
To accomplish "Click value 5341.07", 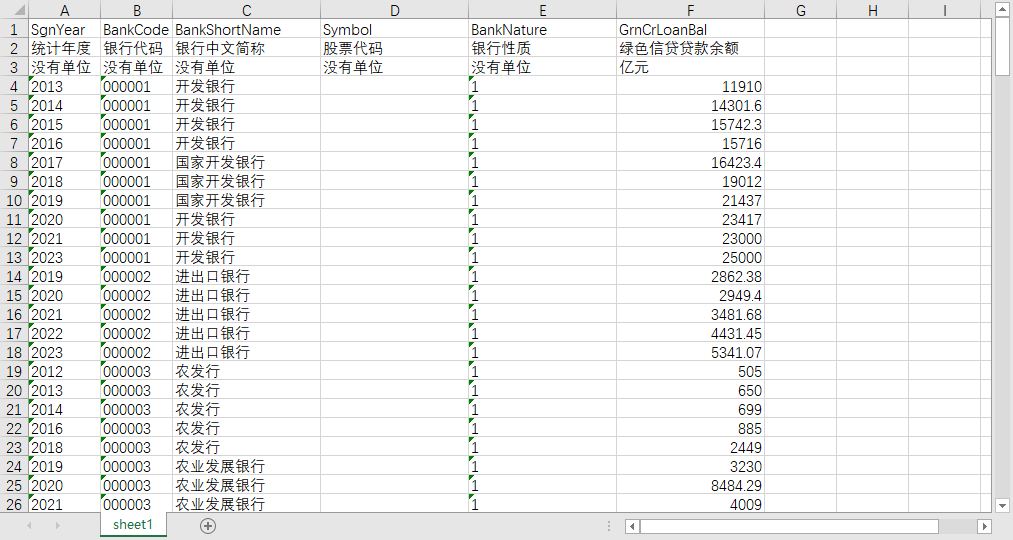I will click(x=691, y=352).
